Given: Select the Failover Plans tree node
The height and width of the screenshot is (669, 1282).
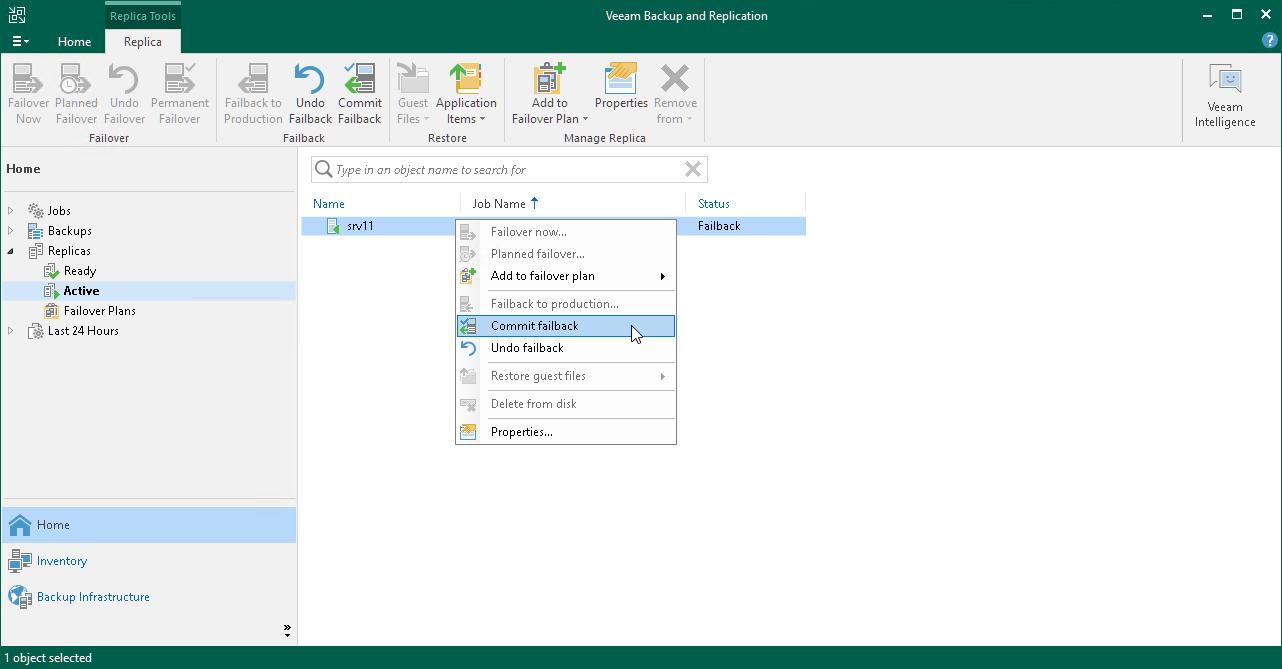Looking at the screenshot, I should tap(99, 311).
